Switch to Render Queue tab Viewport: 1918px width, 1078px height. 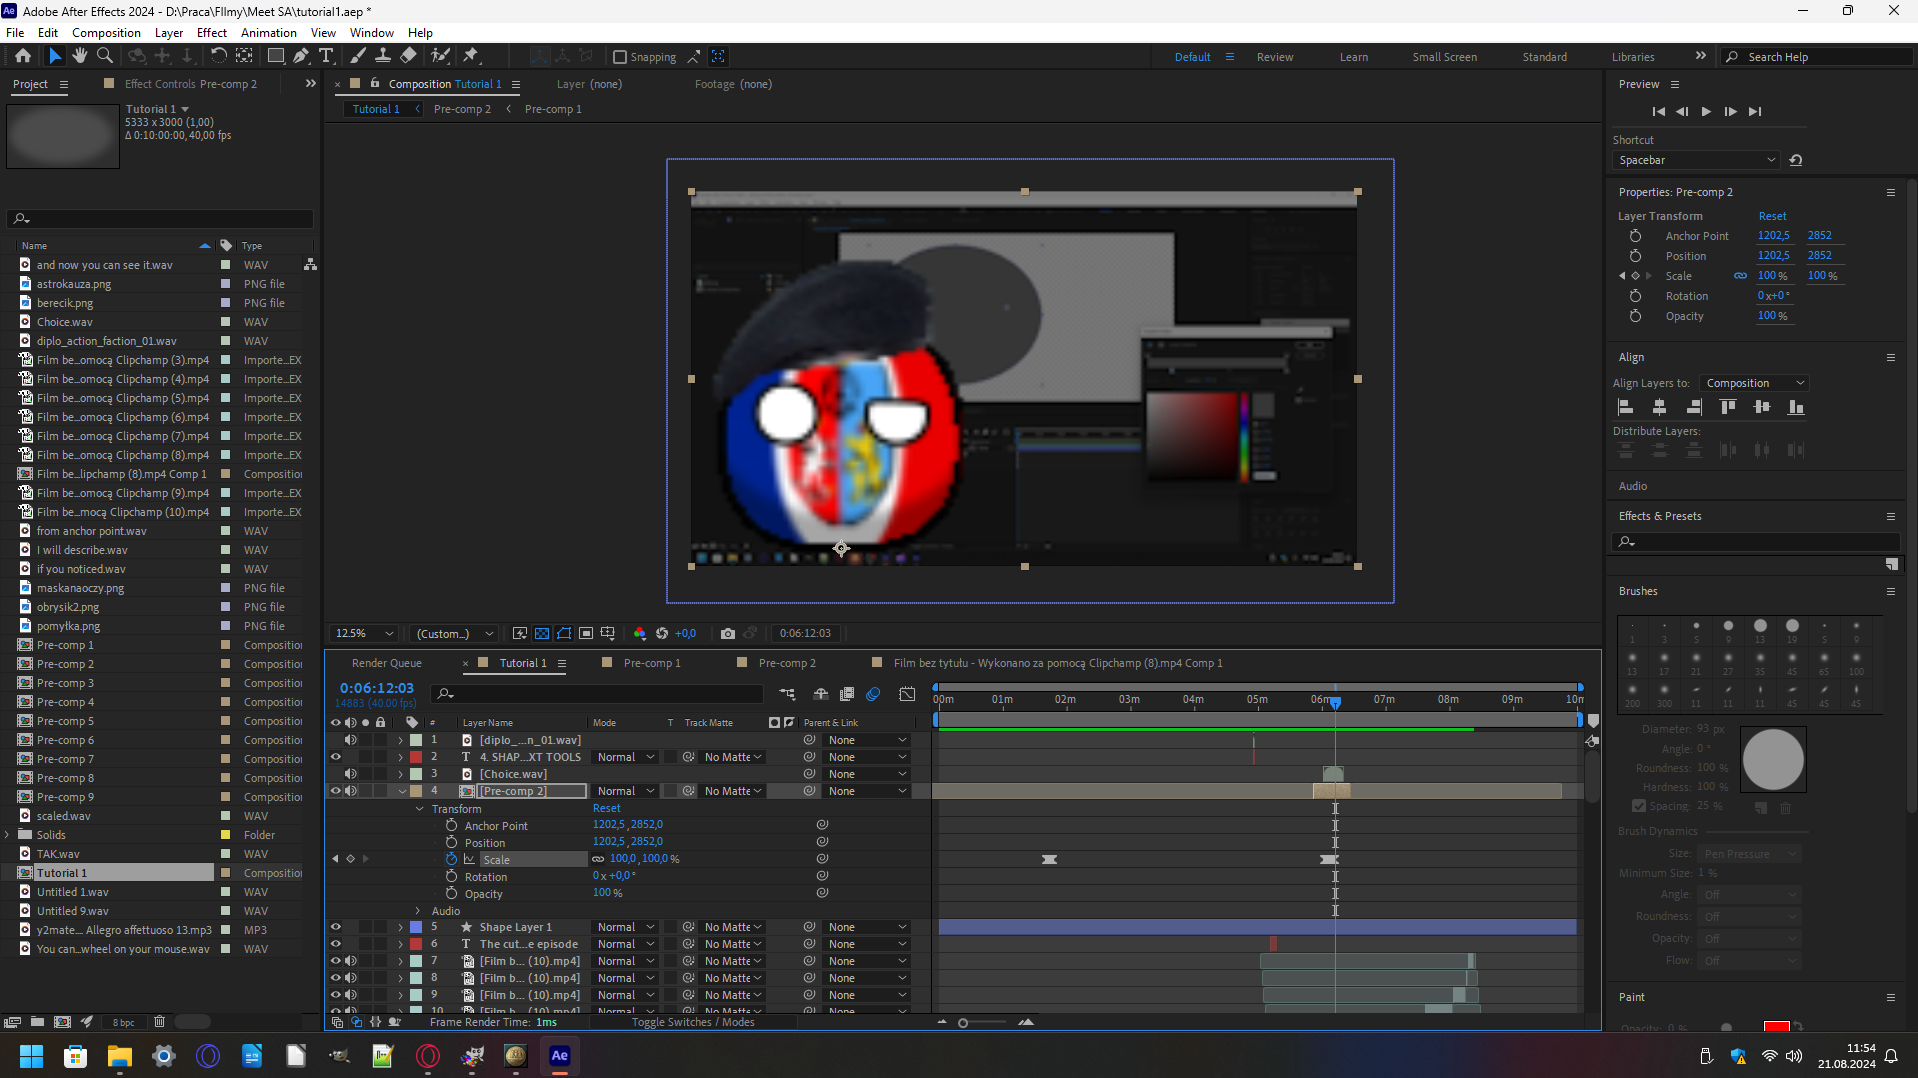pos(386,663)
